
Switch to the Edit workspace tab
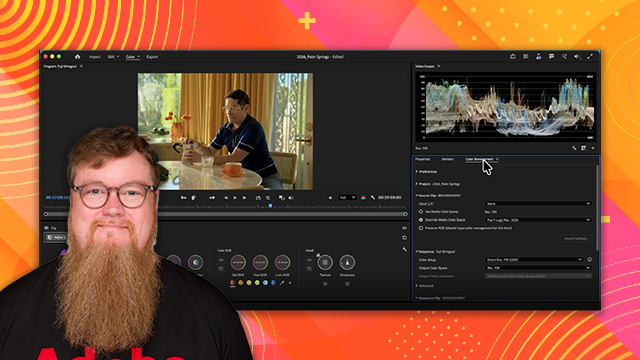tap(111, 57)
